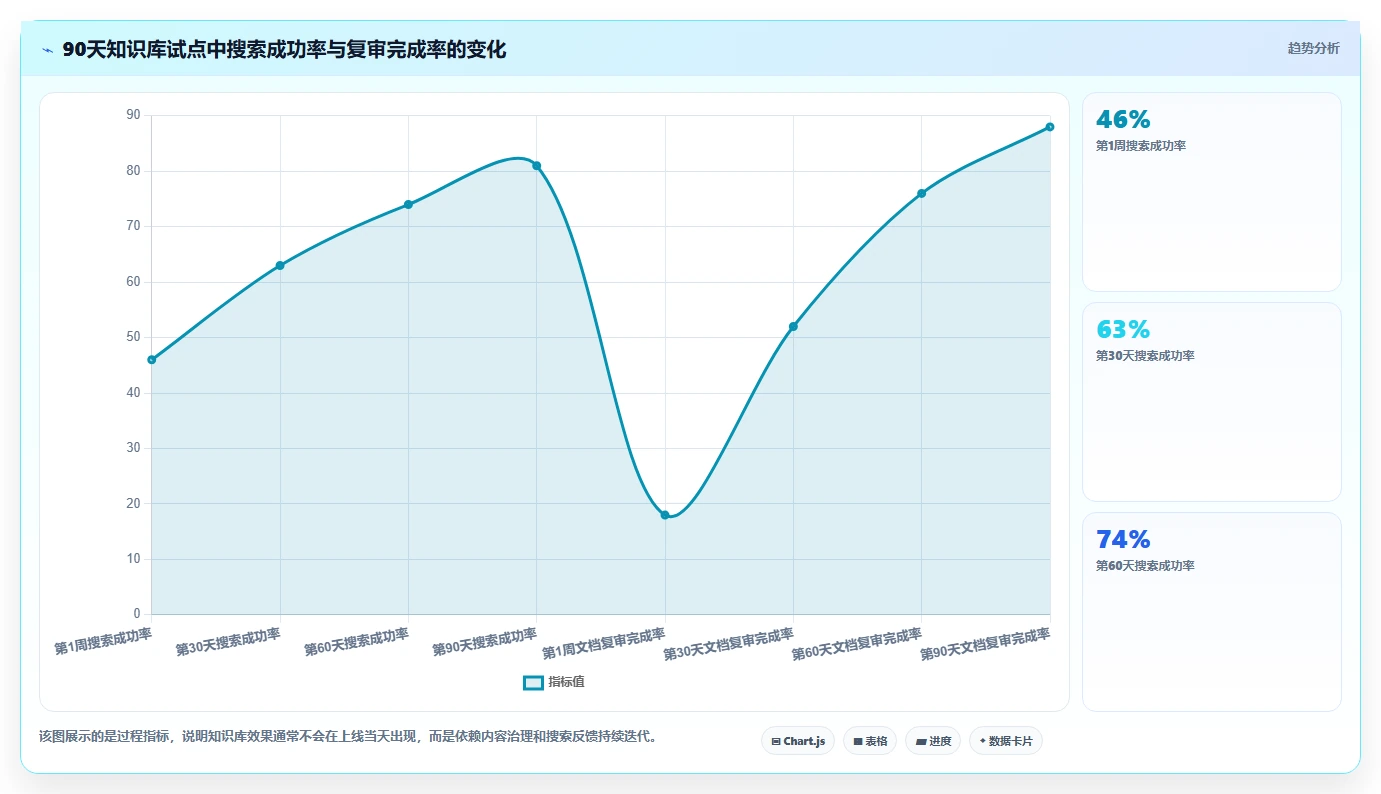Viewport: 1381px width, 794px height.
Task: Click the 表格 tag chip
Action: click(x=870, y=741)
